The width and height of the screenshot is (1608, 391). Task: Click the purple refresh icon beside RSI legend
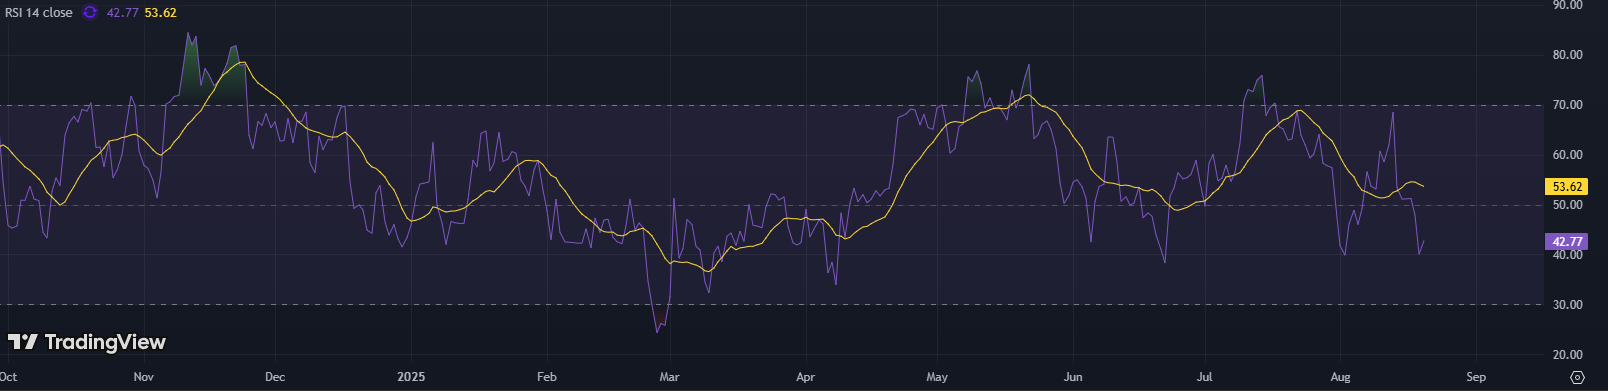[x=90, y=13]
